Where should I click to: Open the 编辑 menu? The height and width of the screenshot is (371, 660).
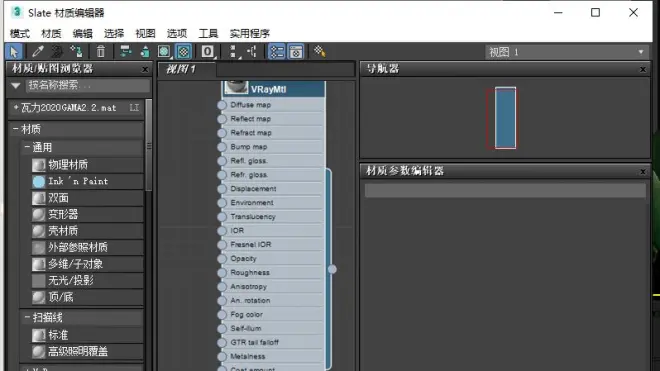coord(82,33)
